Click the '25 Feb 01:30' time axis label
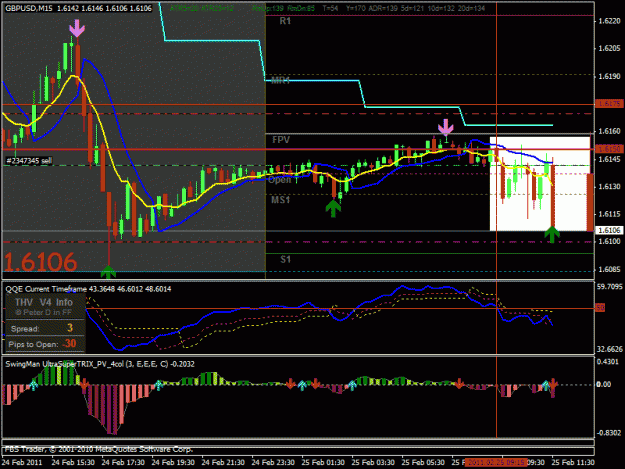This screenshot has height=469, width=625. pos(323,463)
